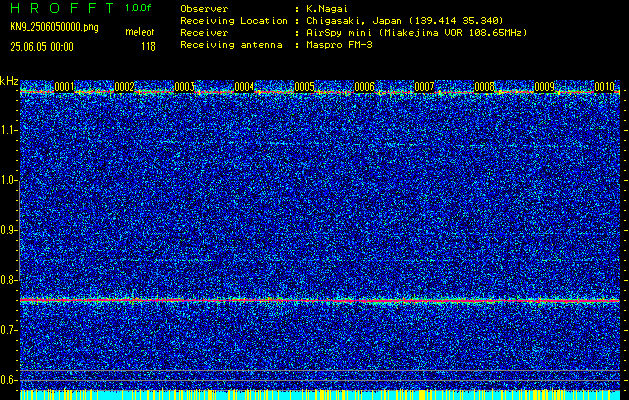Click the AirSpy mini receiver text
The image size is (629, 400).
pos(416,32)
